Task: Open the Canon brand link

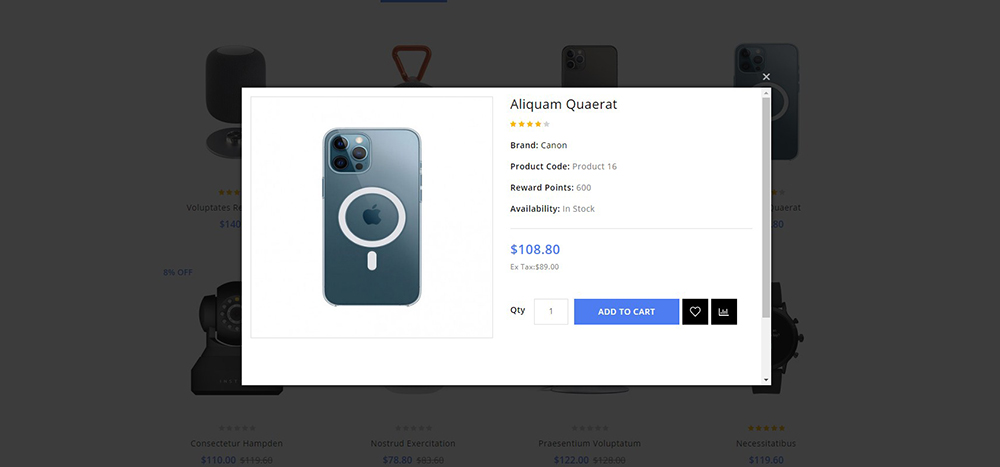Action: point(554,146)
